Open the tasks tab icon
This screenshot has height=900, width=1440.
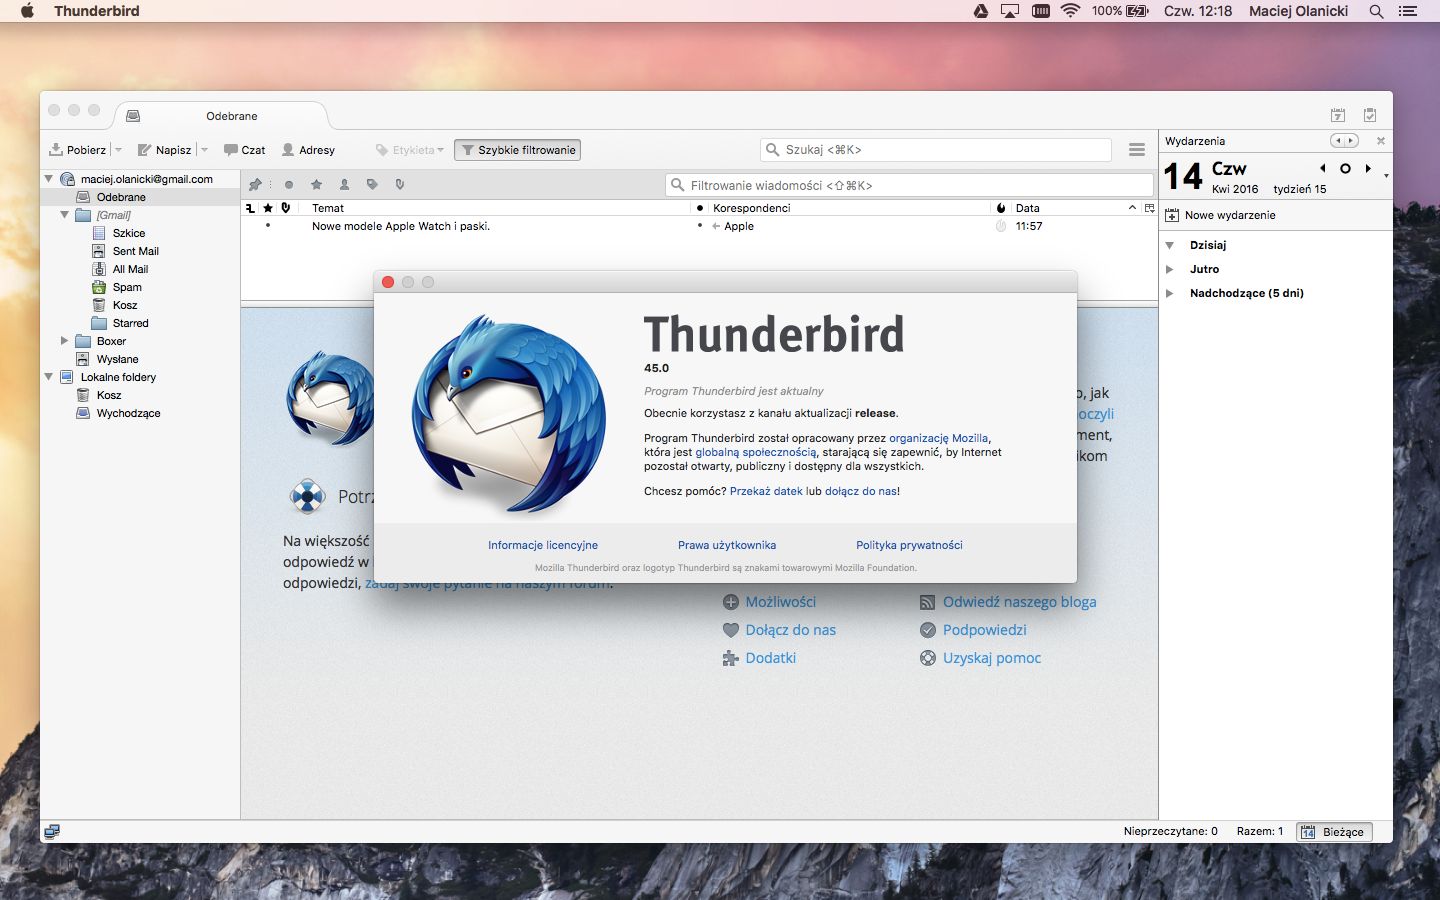(x=1370, y=115)
